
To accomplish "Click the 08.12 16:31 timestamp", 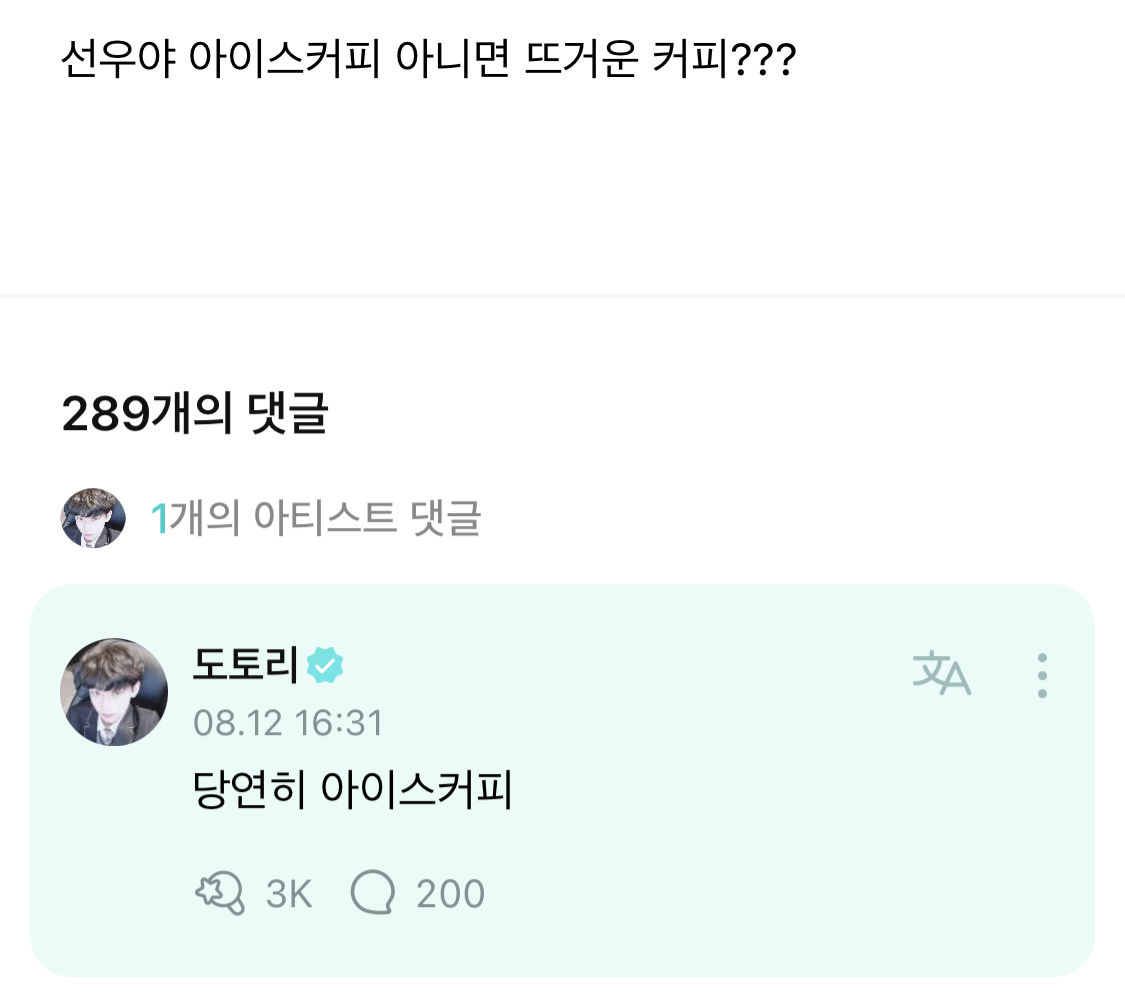I will [288, 723].
